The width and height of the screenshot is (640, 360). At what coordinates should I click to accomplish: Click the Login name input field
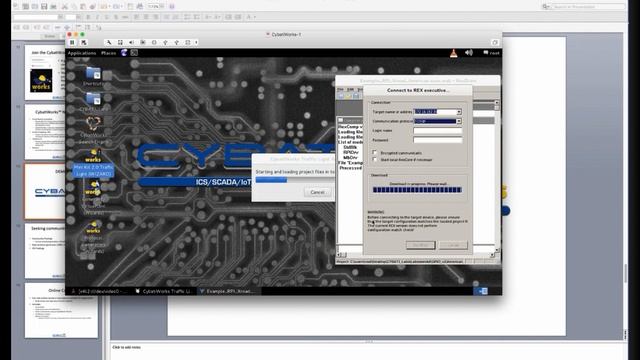(438, 131)
